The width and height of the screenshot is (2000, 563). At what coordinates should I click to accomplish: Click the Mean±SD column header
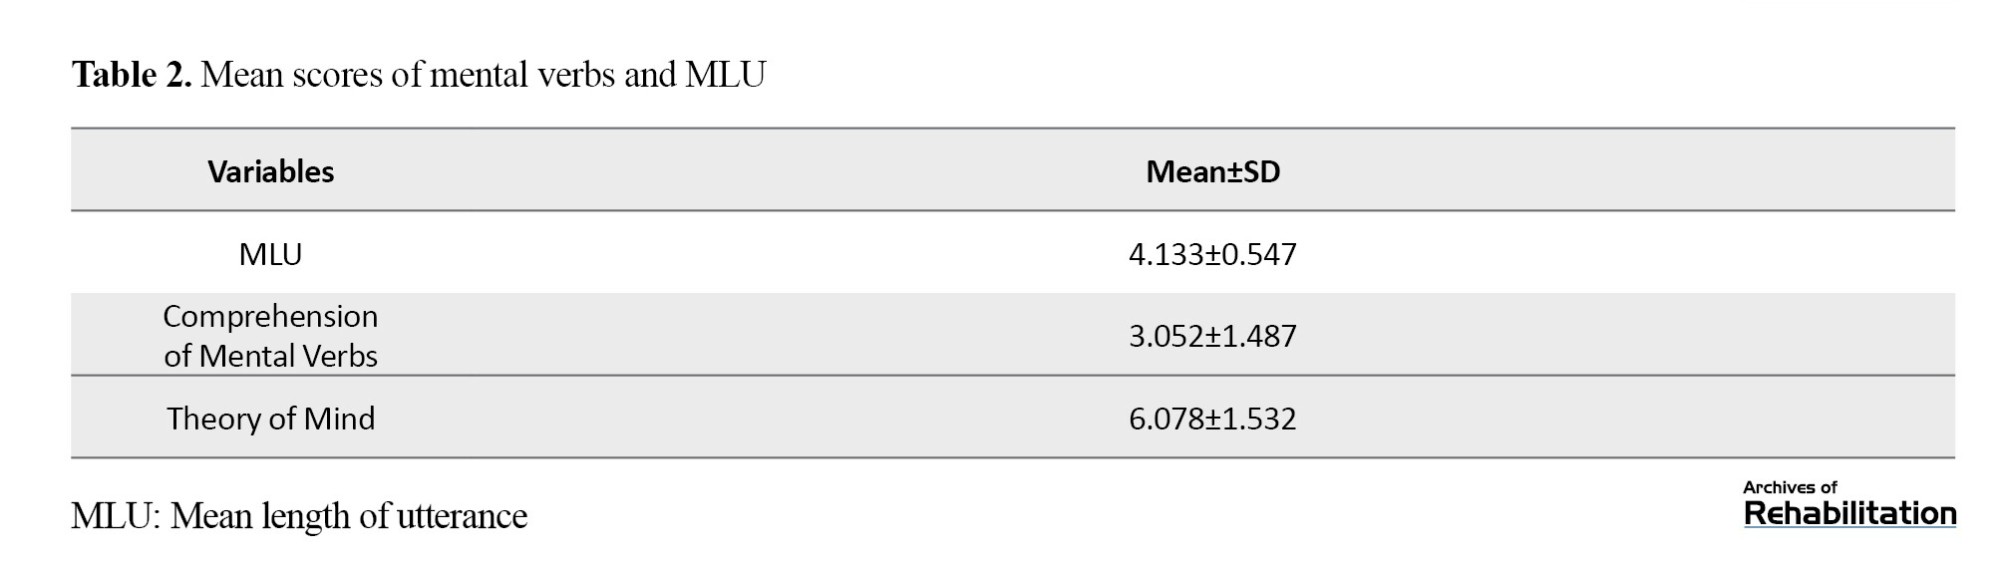[1213, 171]
